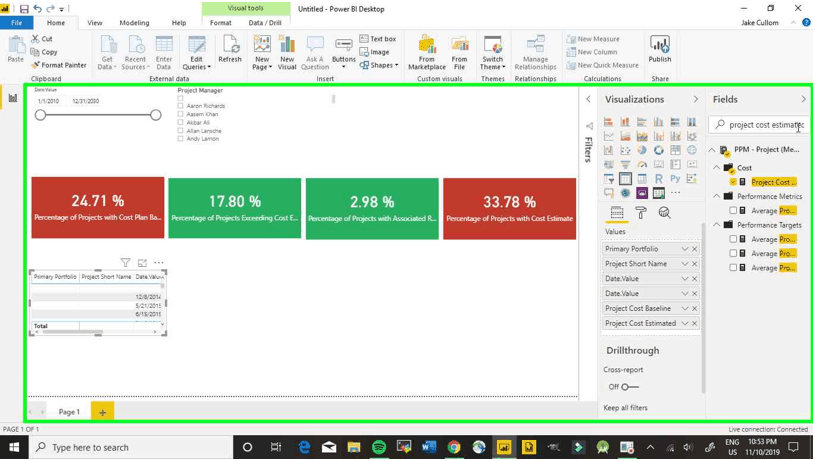This screenshot has height=461, width=815.
Task: Check Average field under Performance Metrics
Action: 733,210
